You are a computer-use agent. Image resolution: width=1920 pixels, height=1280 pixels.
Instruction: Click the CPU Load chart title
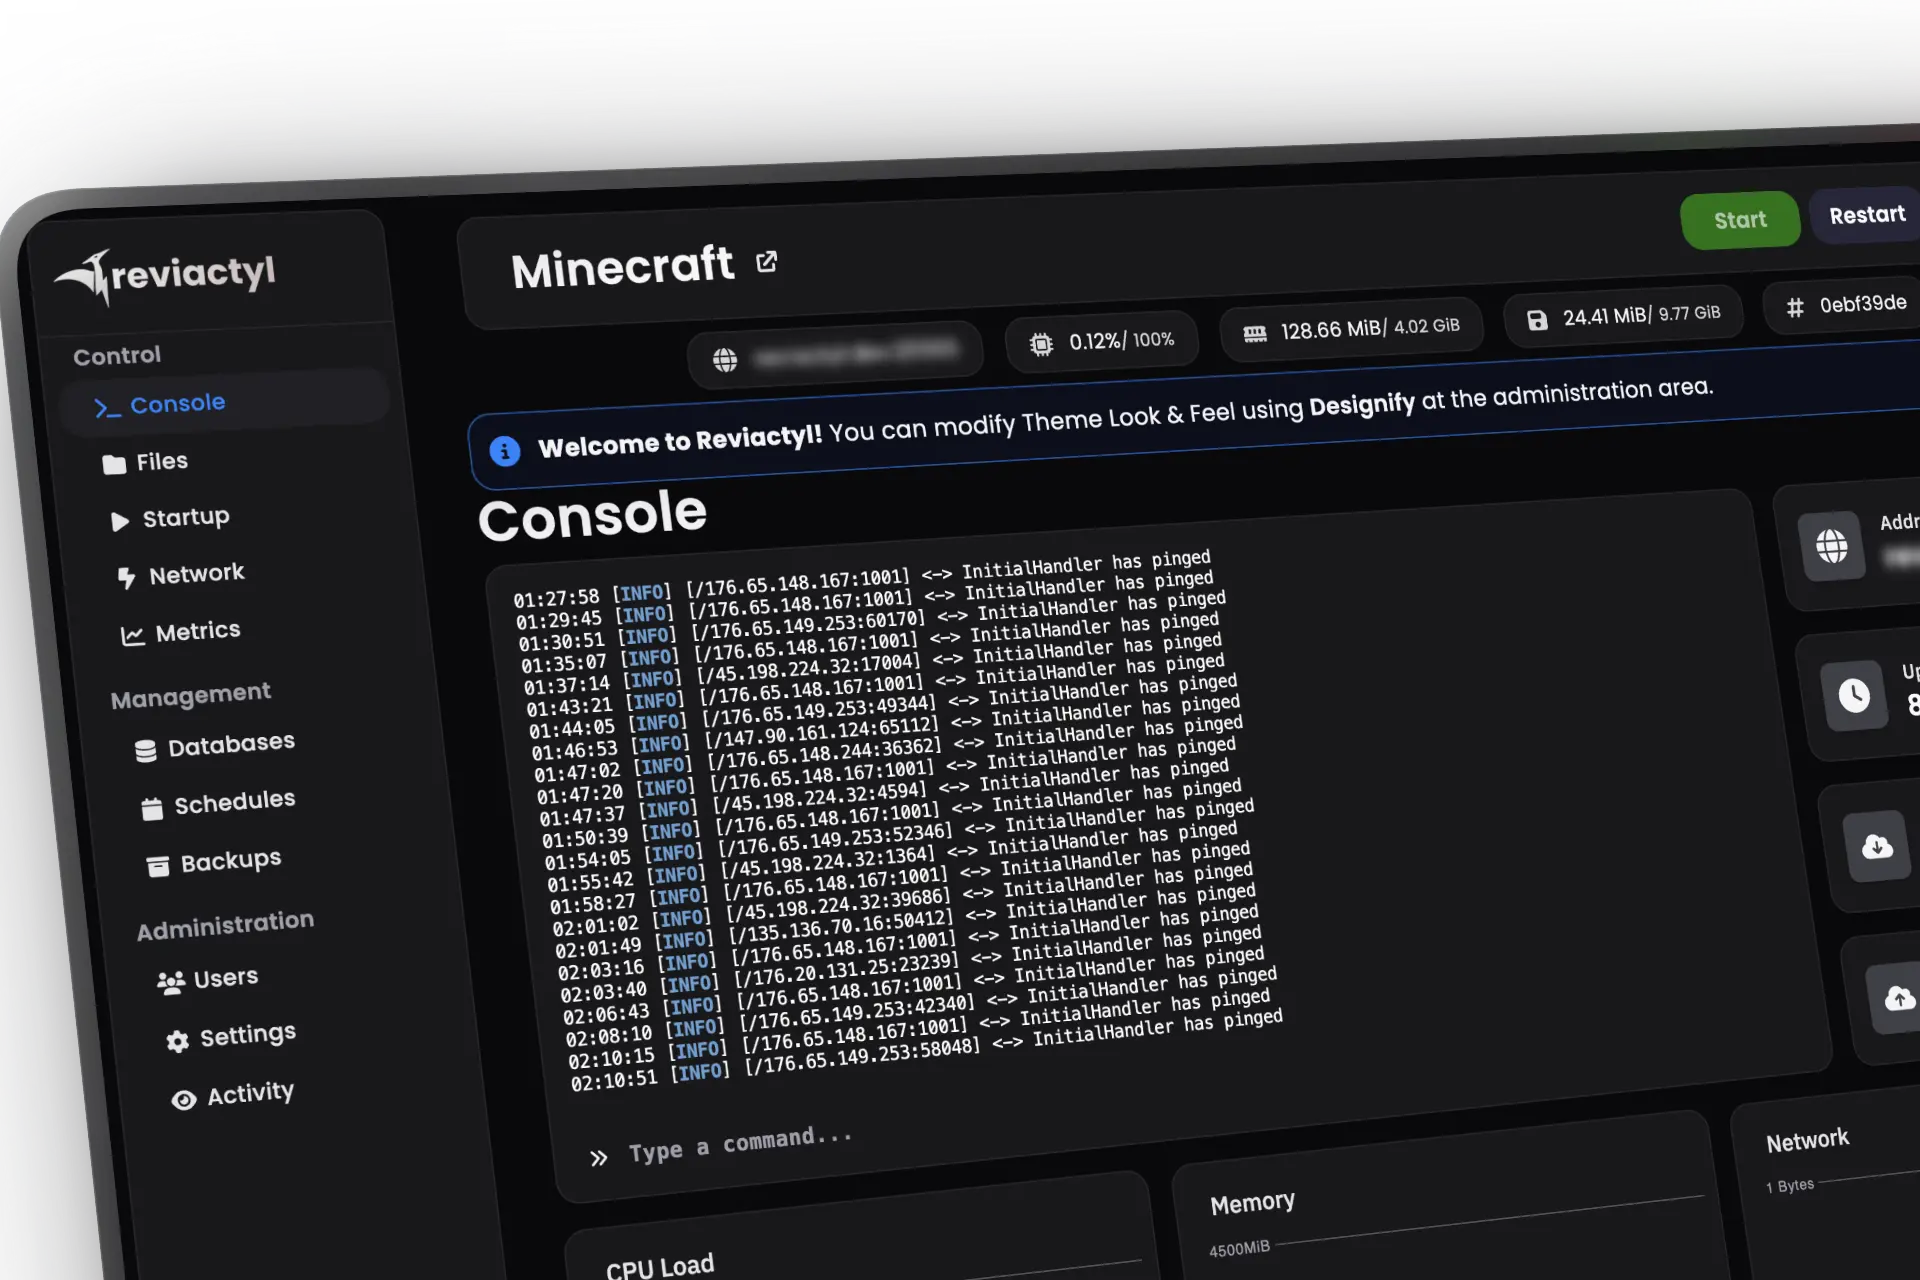point(660,1268)
